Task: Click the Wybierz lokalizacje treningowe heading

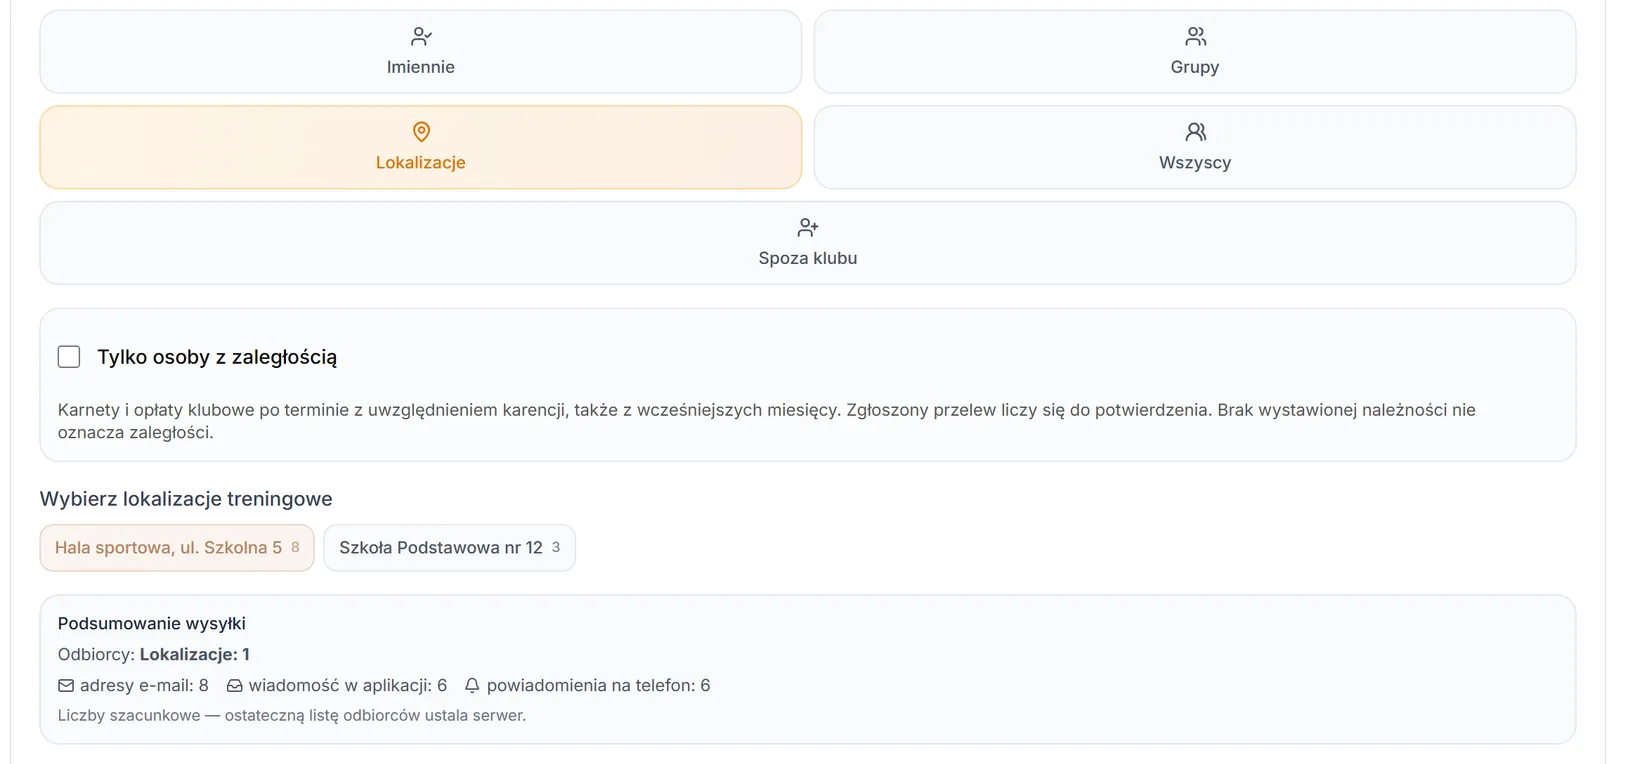Action: (x=186, y=499)
